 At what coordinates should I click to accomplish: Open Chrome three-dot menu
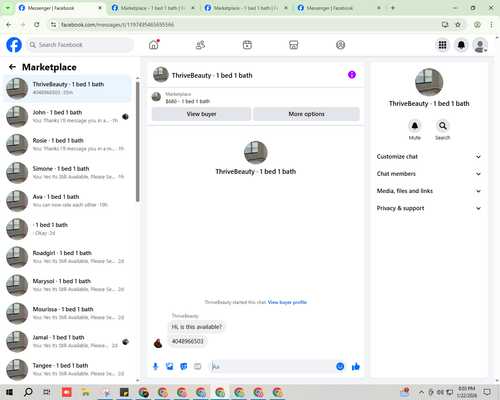click(491, 24)
